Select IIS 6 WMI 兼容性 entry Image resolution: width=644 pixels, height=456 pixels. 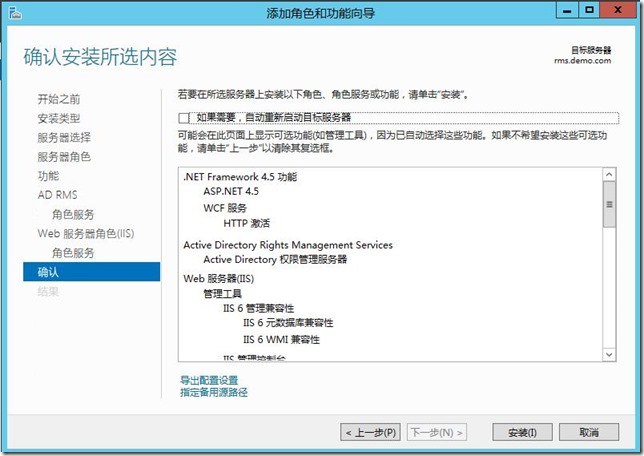point(281,339)
